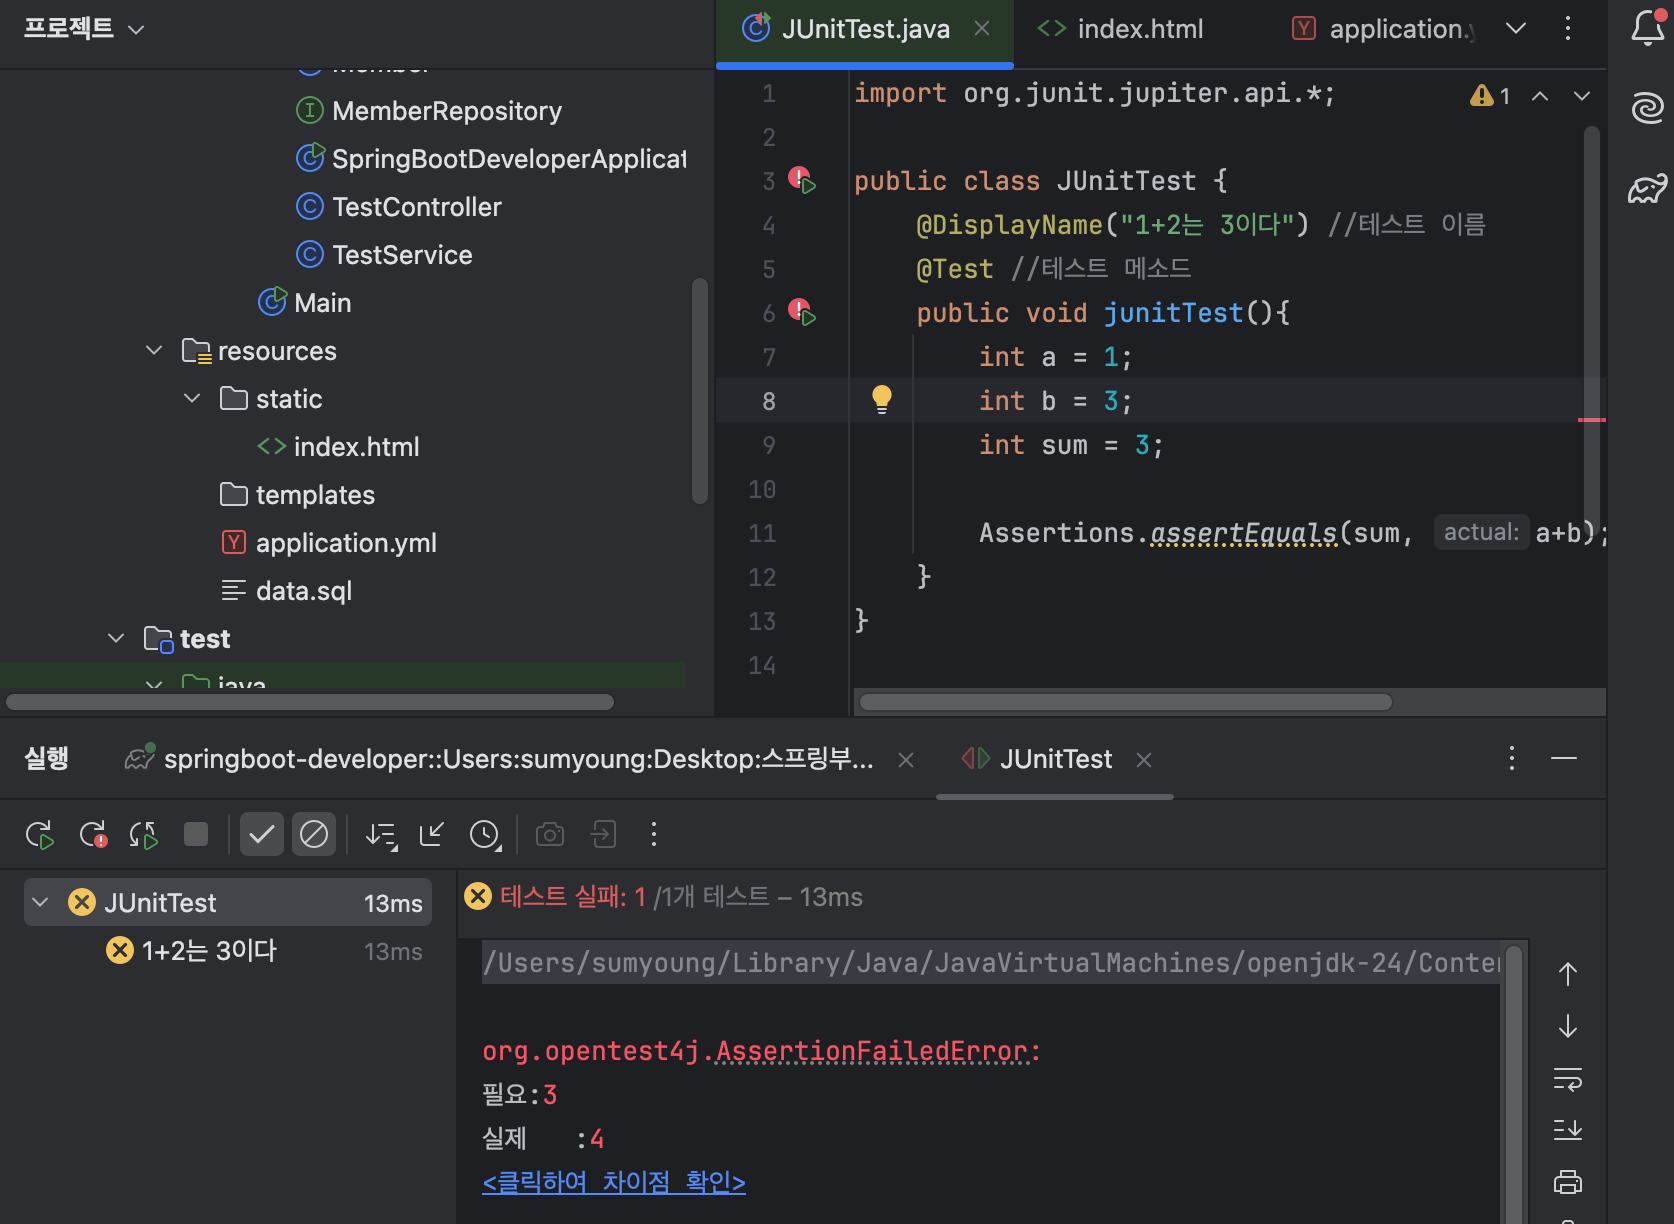This screenshot has height=1224, width=1674.
Task: Toggle soft-wrap in console
Action: click(x=1568, y=1079)
